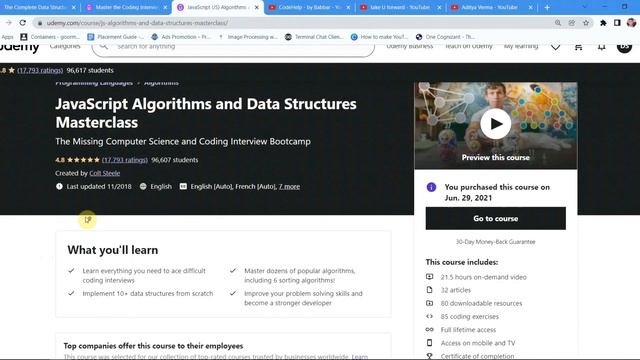This screenshot has width=640, height=360.
Task: Open the Chrome profile avatar
Action: (631, 23)
